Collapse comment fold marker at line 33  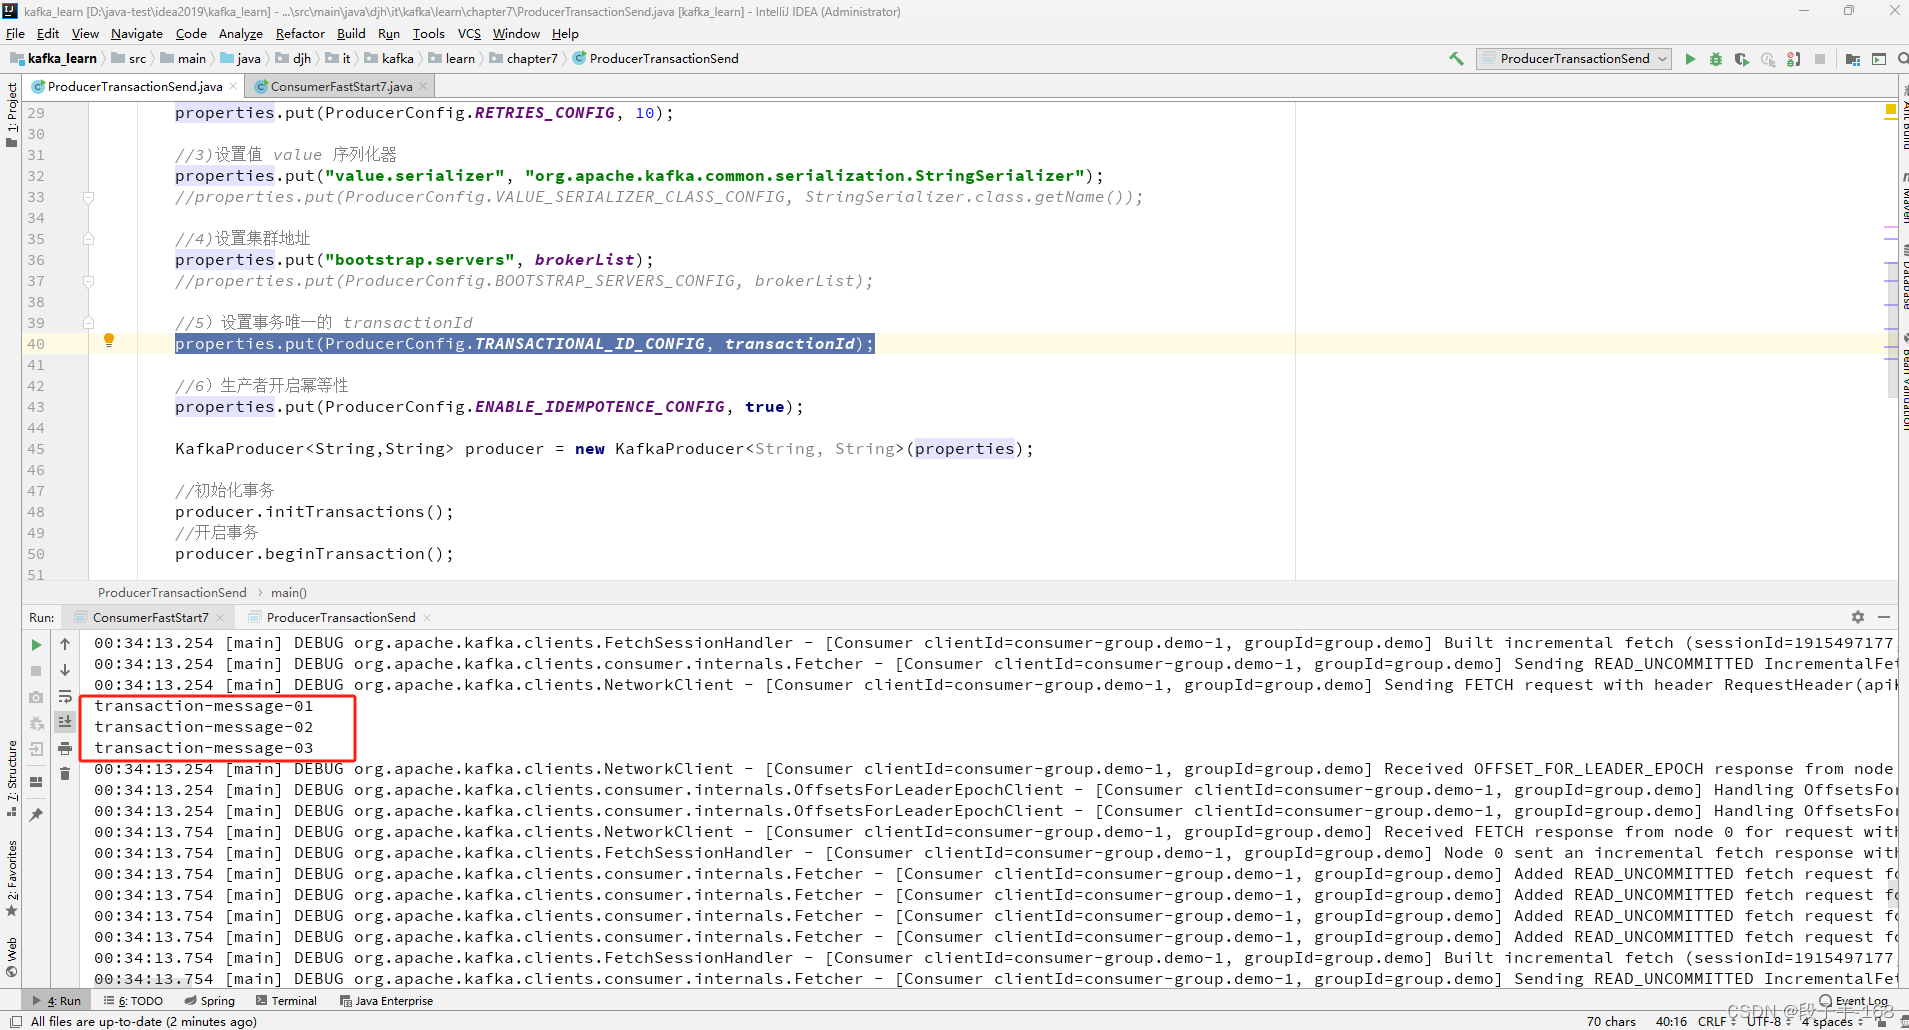point(88,197)
